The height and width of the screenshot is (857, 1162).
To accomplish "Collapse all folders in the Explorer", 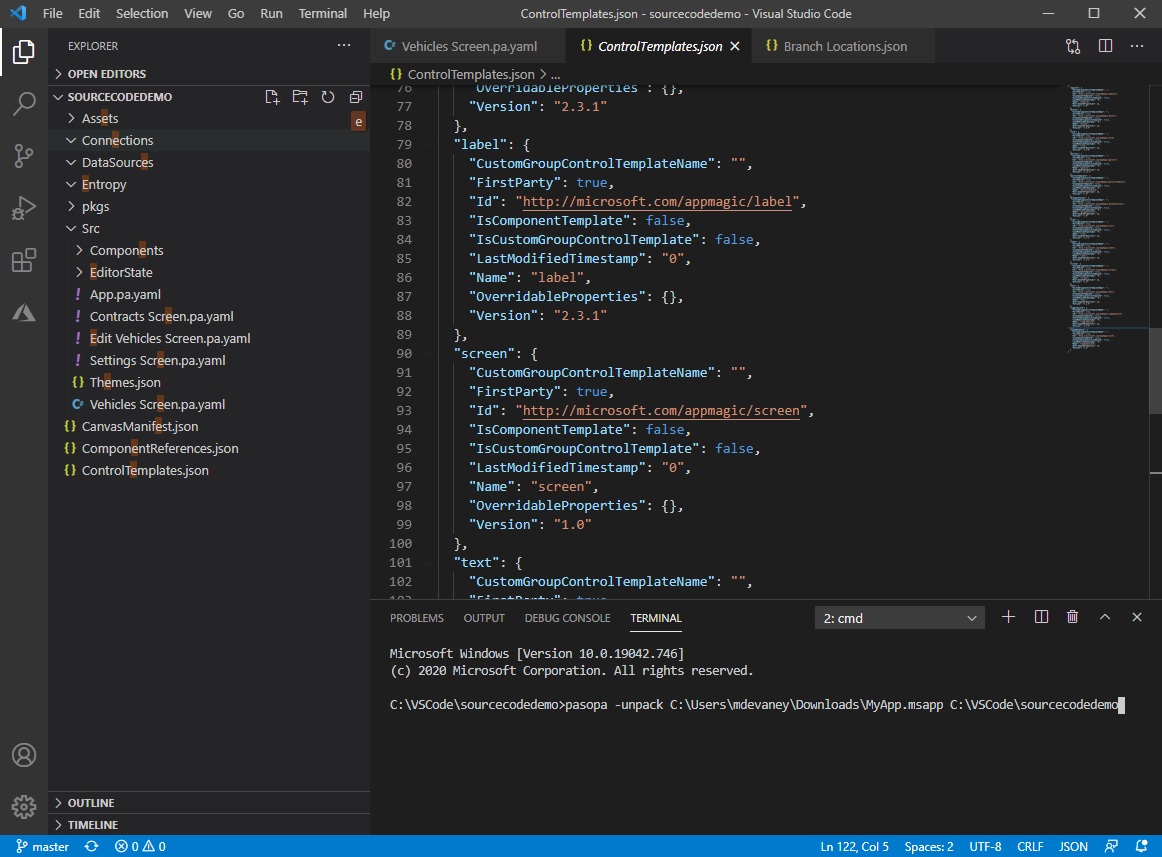I will 355,96.
